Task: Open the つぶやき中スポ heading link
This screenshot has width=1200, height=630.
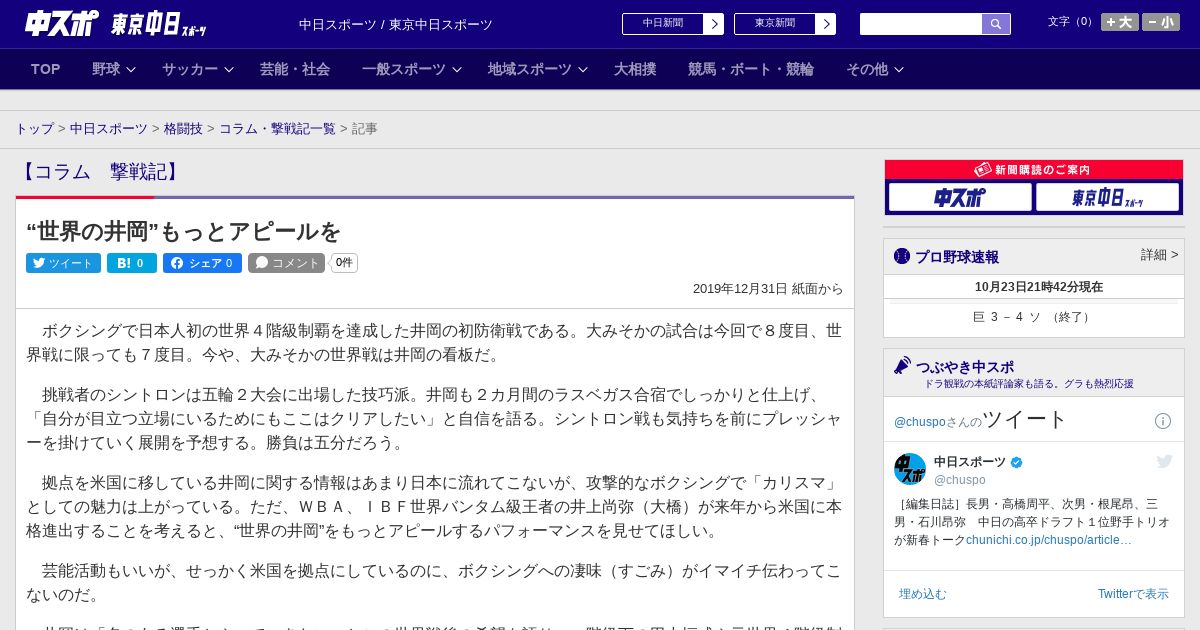Action: click(965, 367)
